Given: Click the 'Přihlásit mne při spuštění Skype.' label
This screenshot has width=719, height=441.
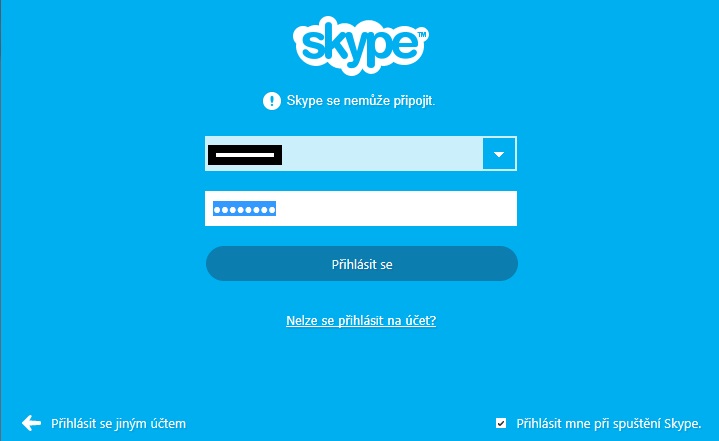Looking at the screenshot, I should tap(609, 424).
